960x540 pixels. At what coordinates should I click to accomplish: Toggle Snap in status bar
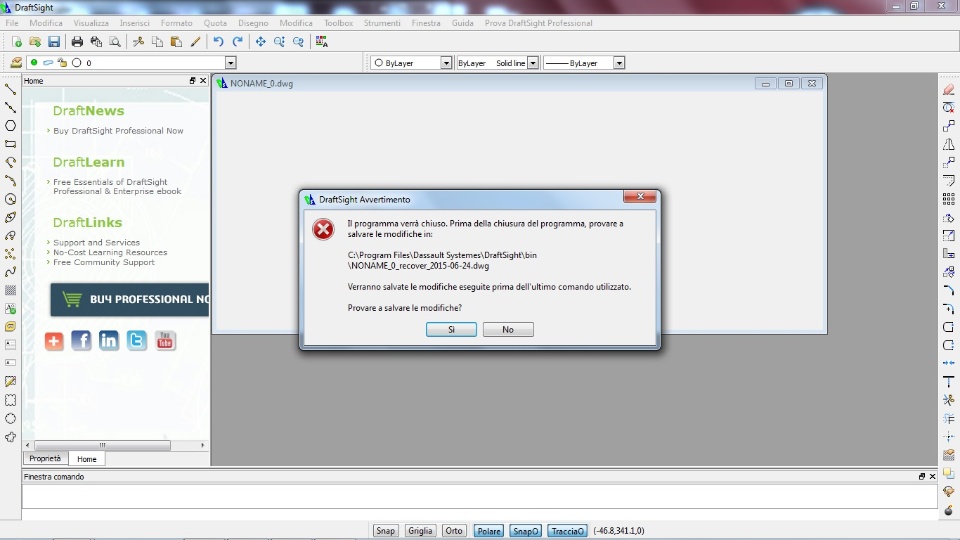coord(385,531)
